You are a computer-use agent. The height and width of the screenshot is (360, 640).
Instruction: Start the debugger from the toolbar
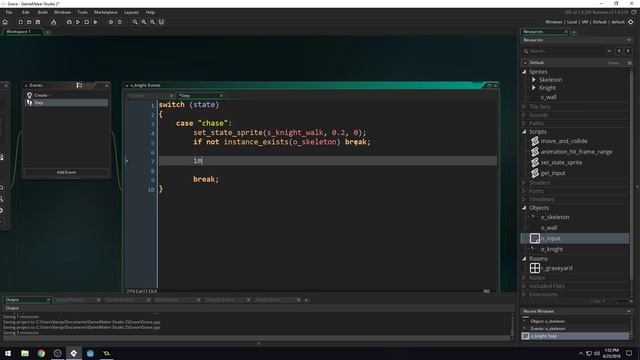69,22
